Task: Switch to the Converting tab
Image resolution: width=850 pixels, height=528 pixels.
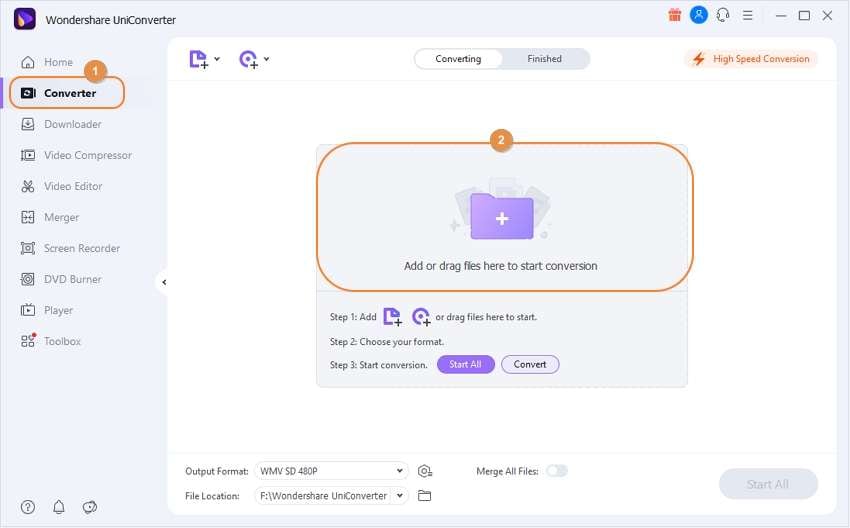Action: tap(458, 59)
